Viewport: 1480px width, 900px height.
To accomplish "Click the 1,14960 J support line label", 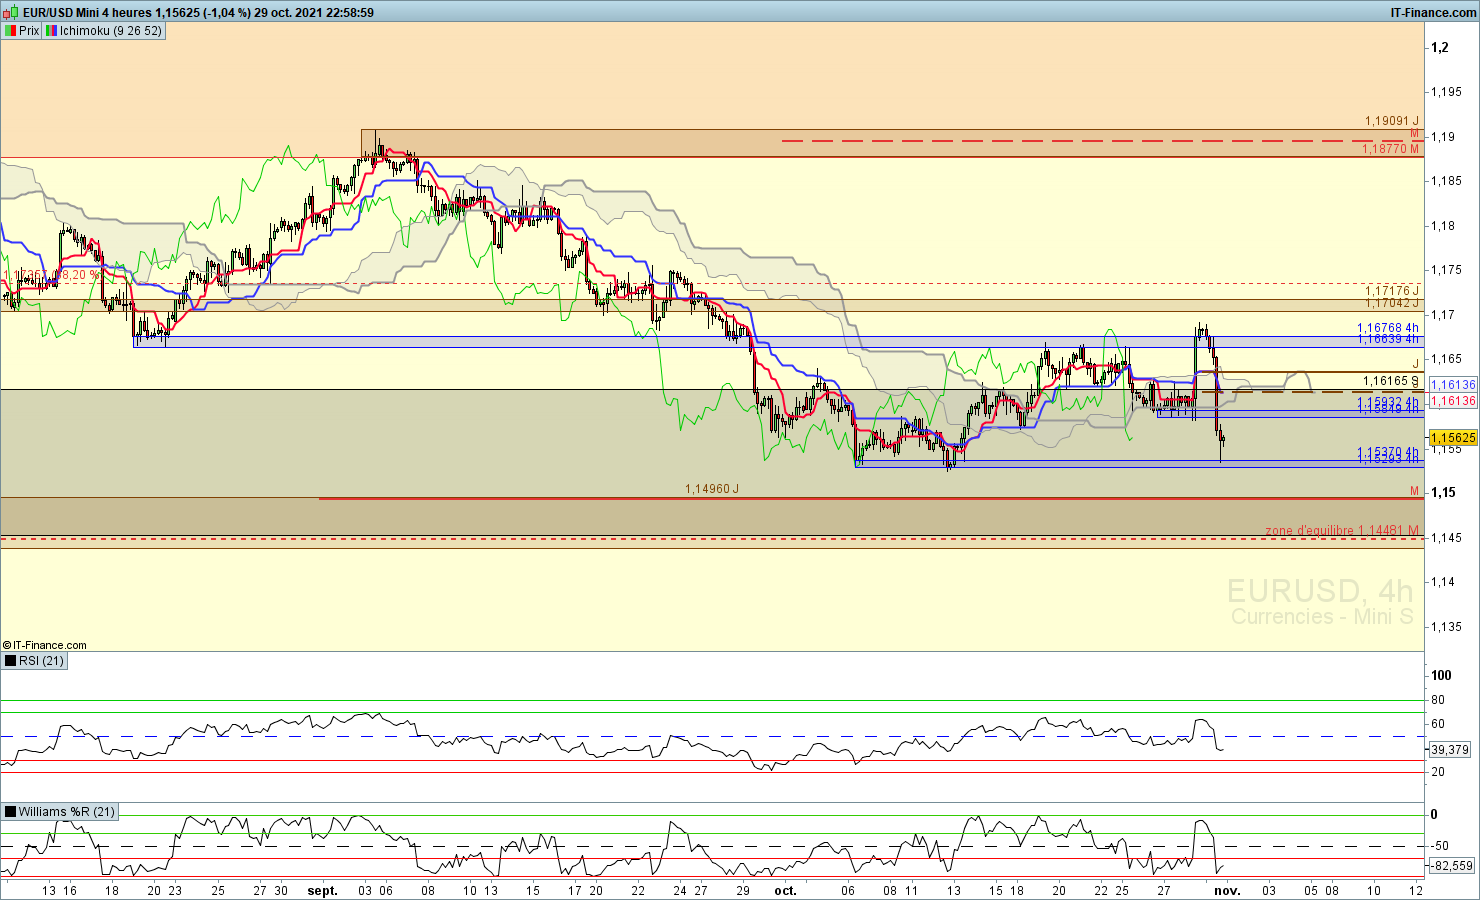I will click(x=711, y=489).
